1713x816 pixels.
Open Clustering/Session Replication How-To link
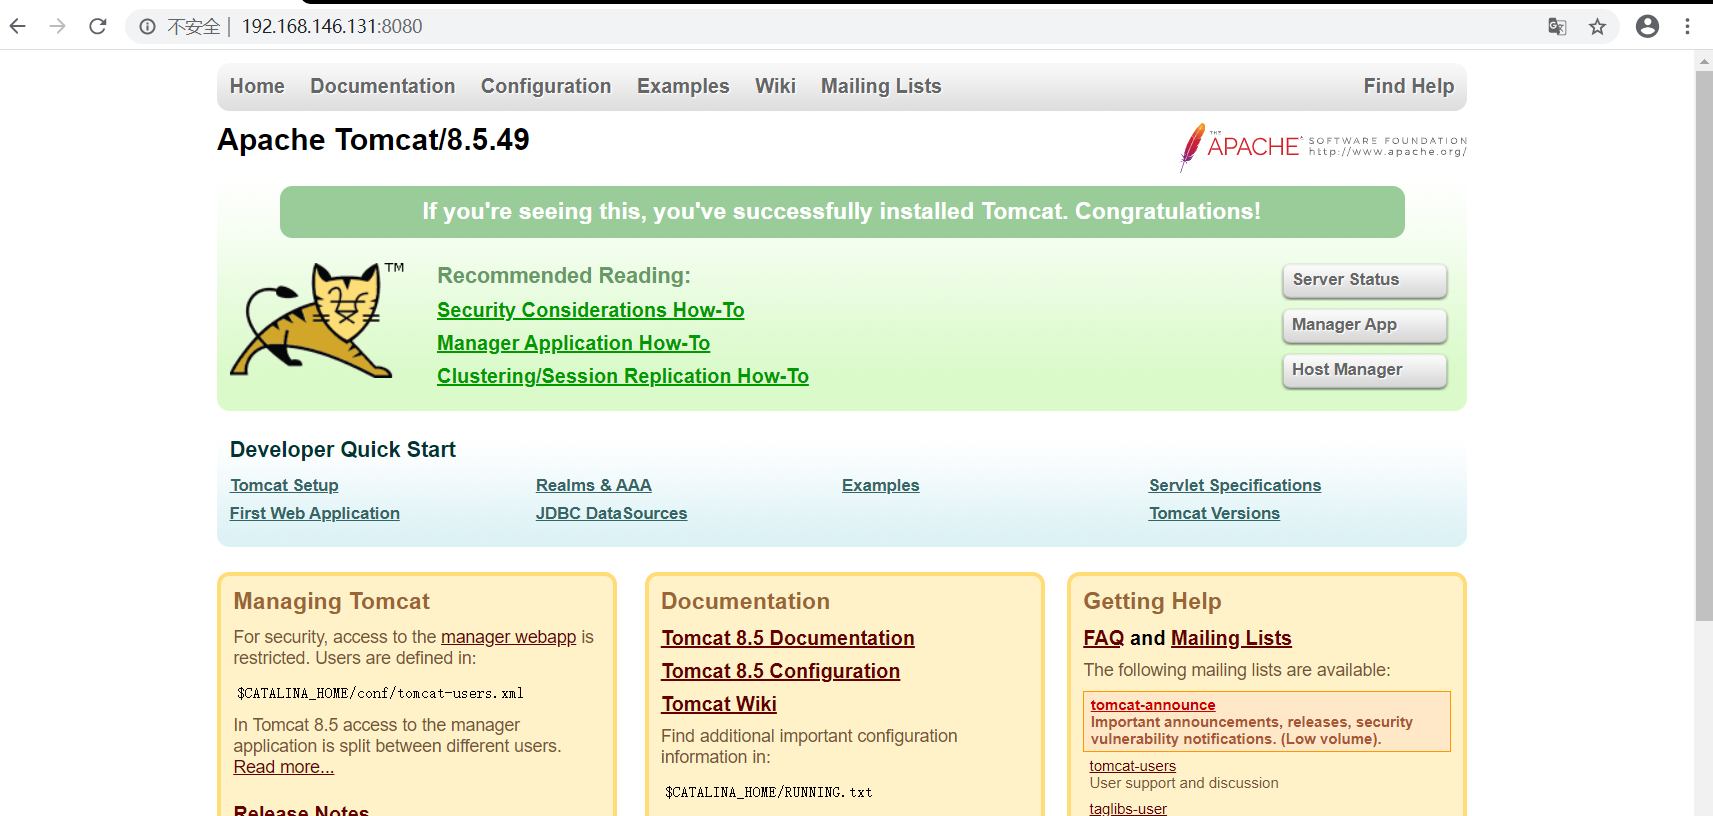click(x=622, y=376)
